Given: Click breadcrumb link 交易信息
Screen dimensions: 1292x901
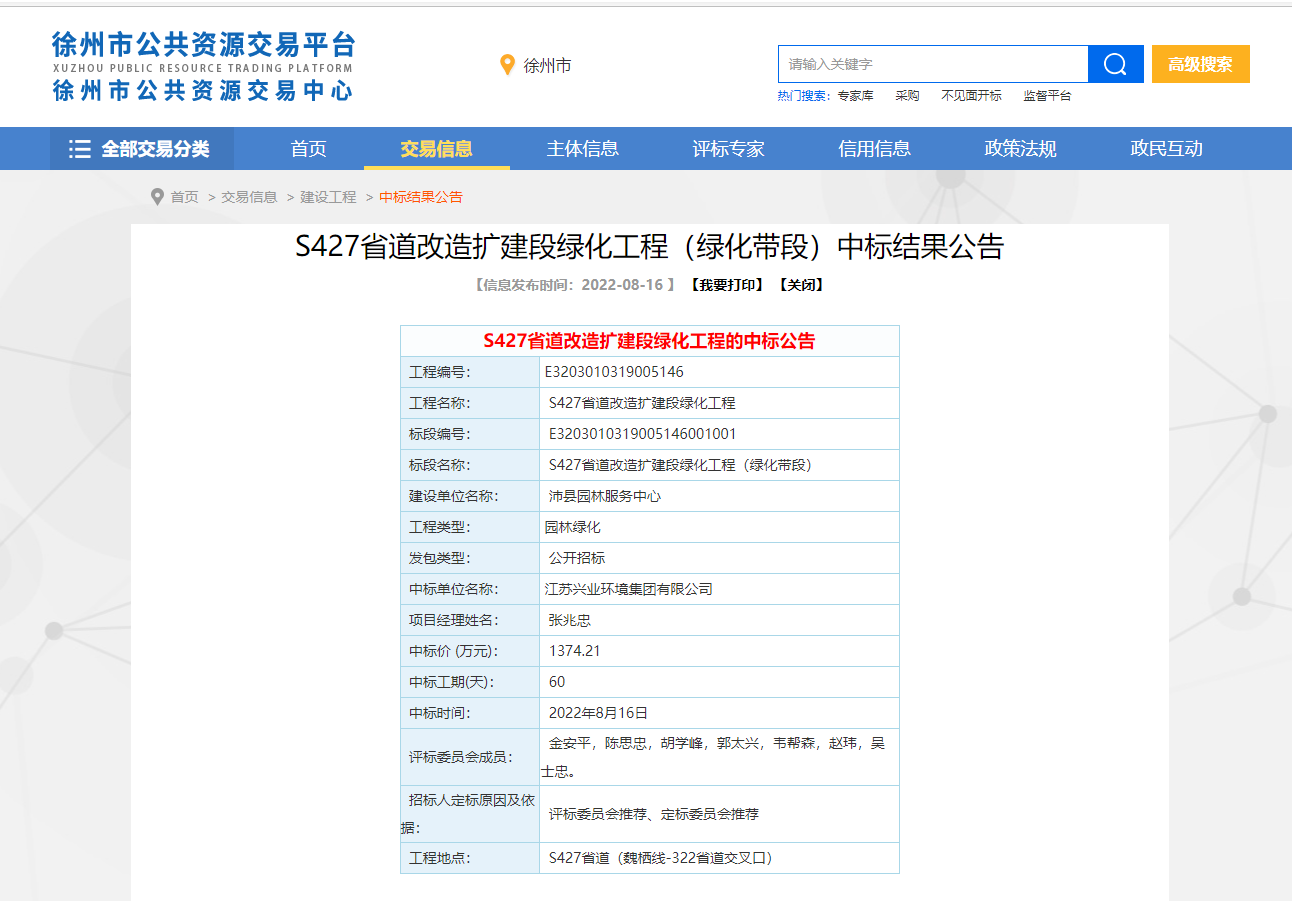Looking at the screenshot, I should [x=249, y=197].
